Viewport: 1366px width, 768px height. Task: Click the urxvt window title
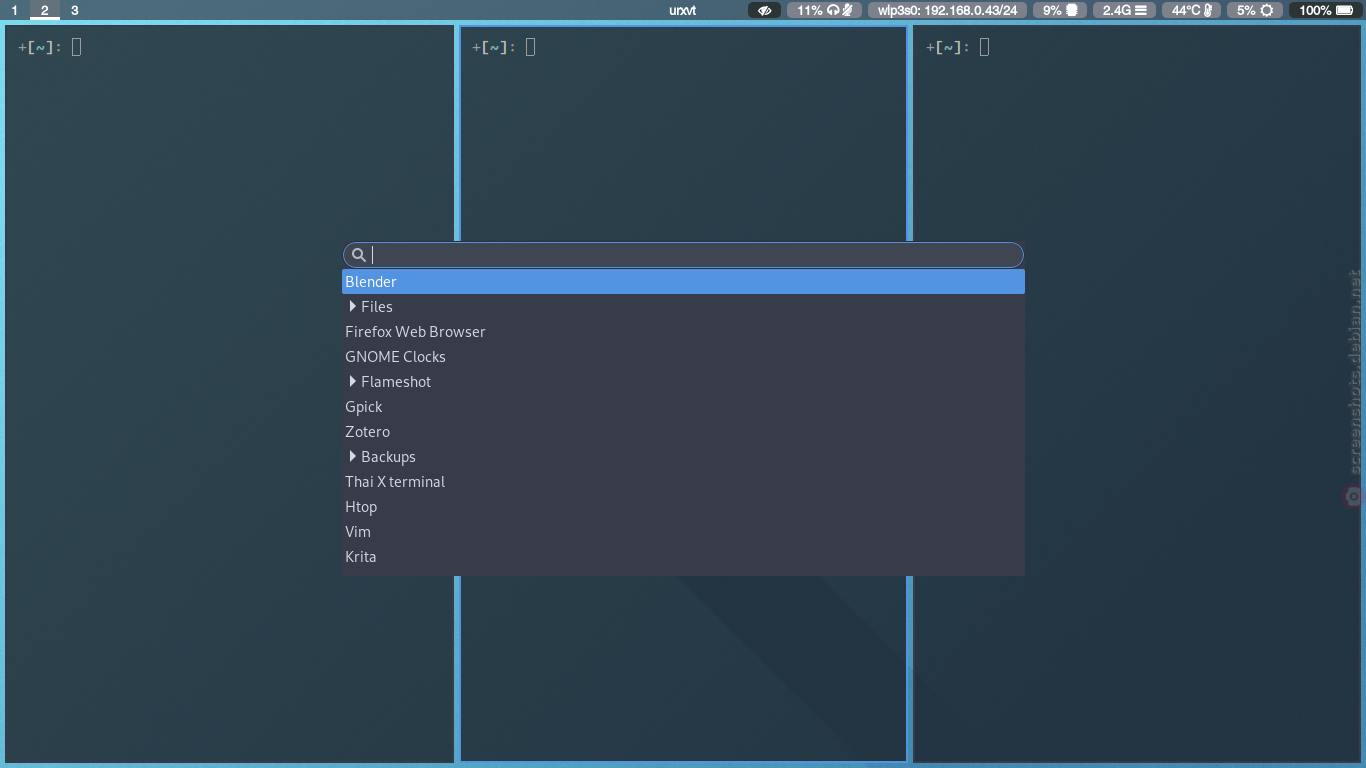click(x=682, y=10)
